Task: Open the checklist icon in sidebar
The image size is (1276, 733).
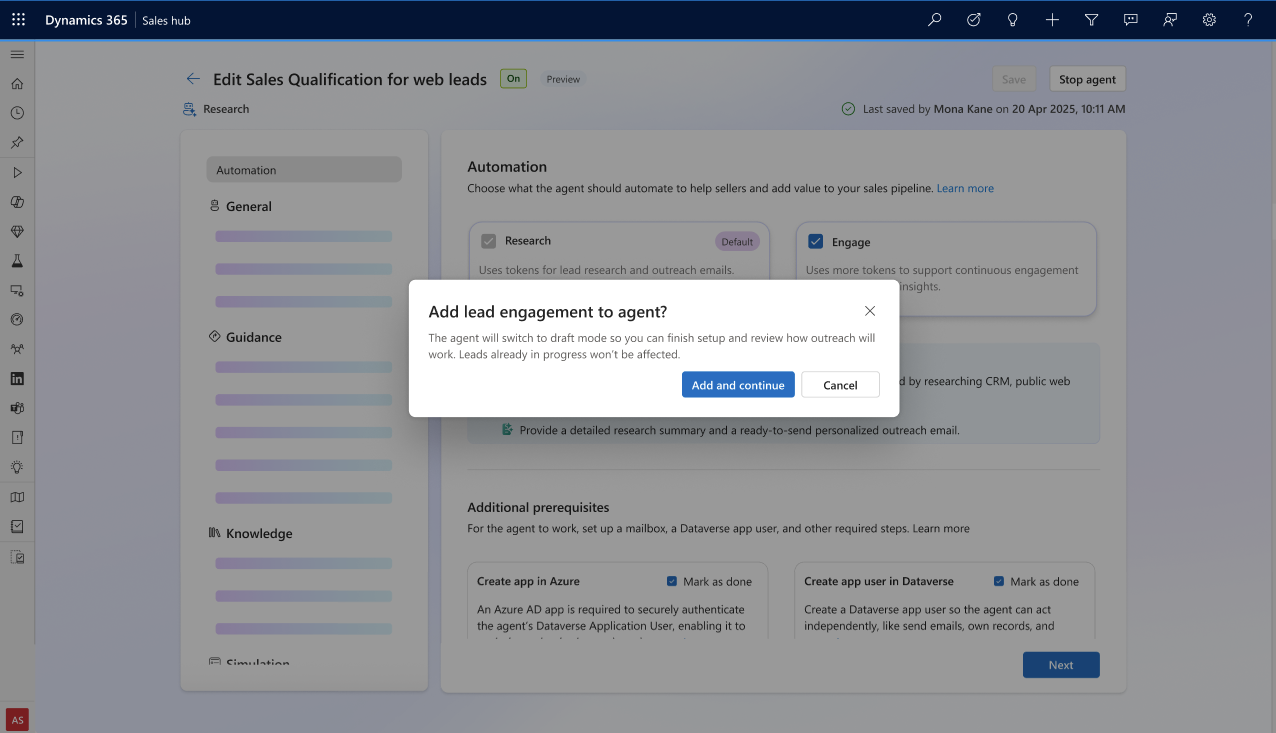Action: (x=17, y=526)
